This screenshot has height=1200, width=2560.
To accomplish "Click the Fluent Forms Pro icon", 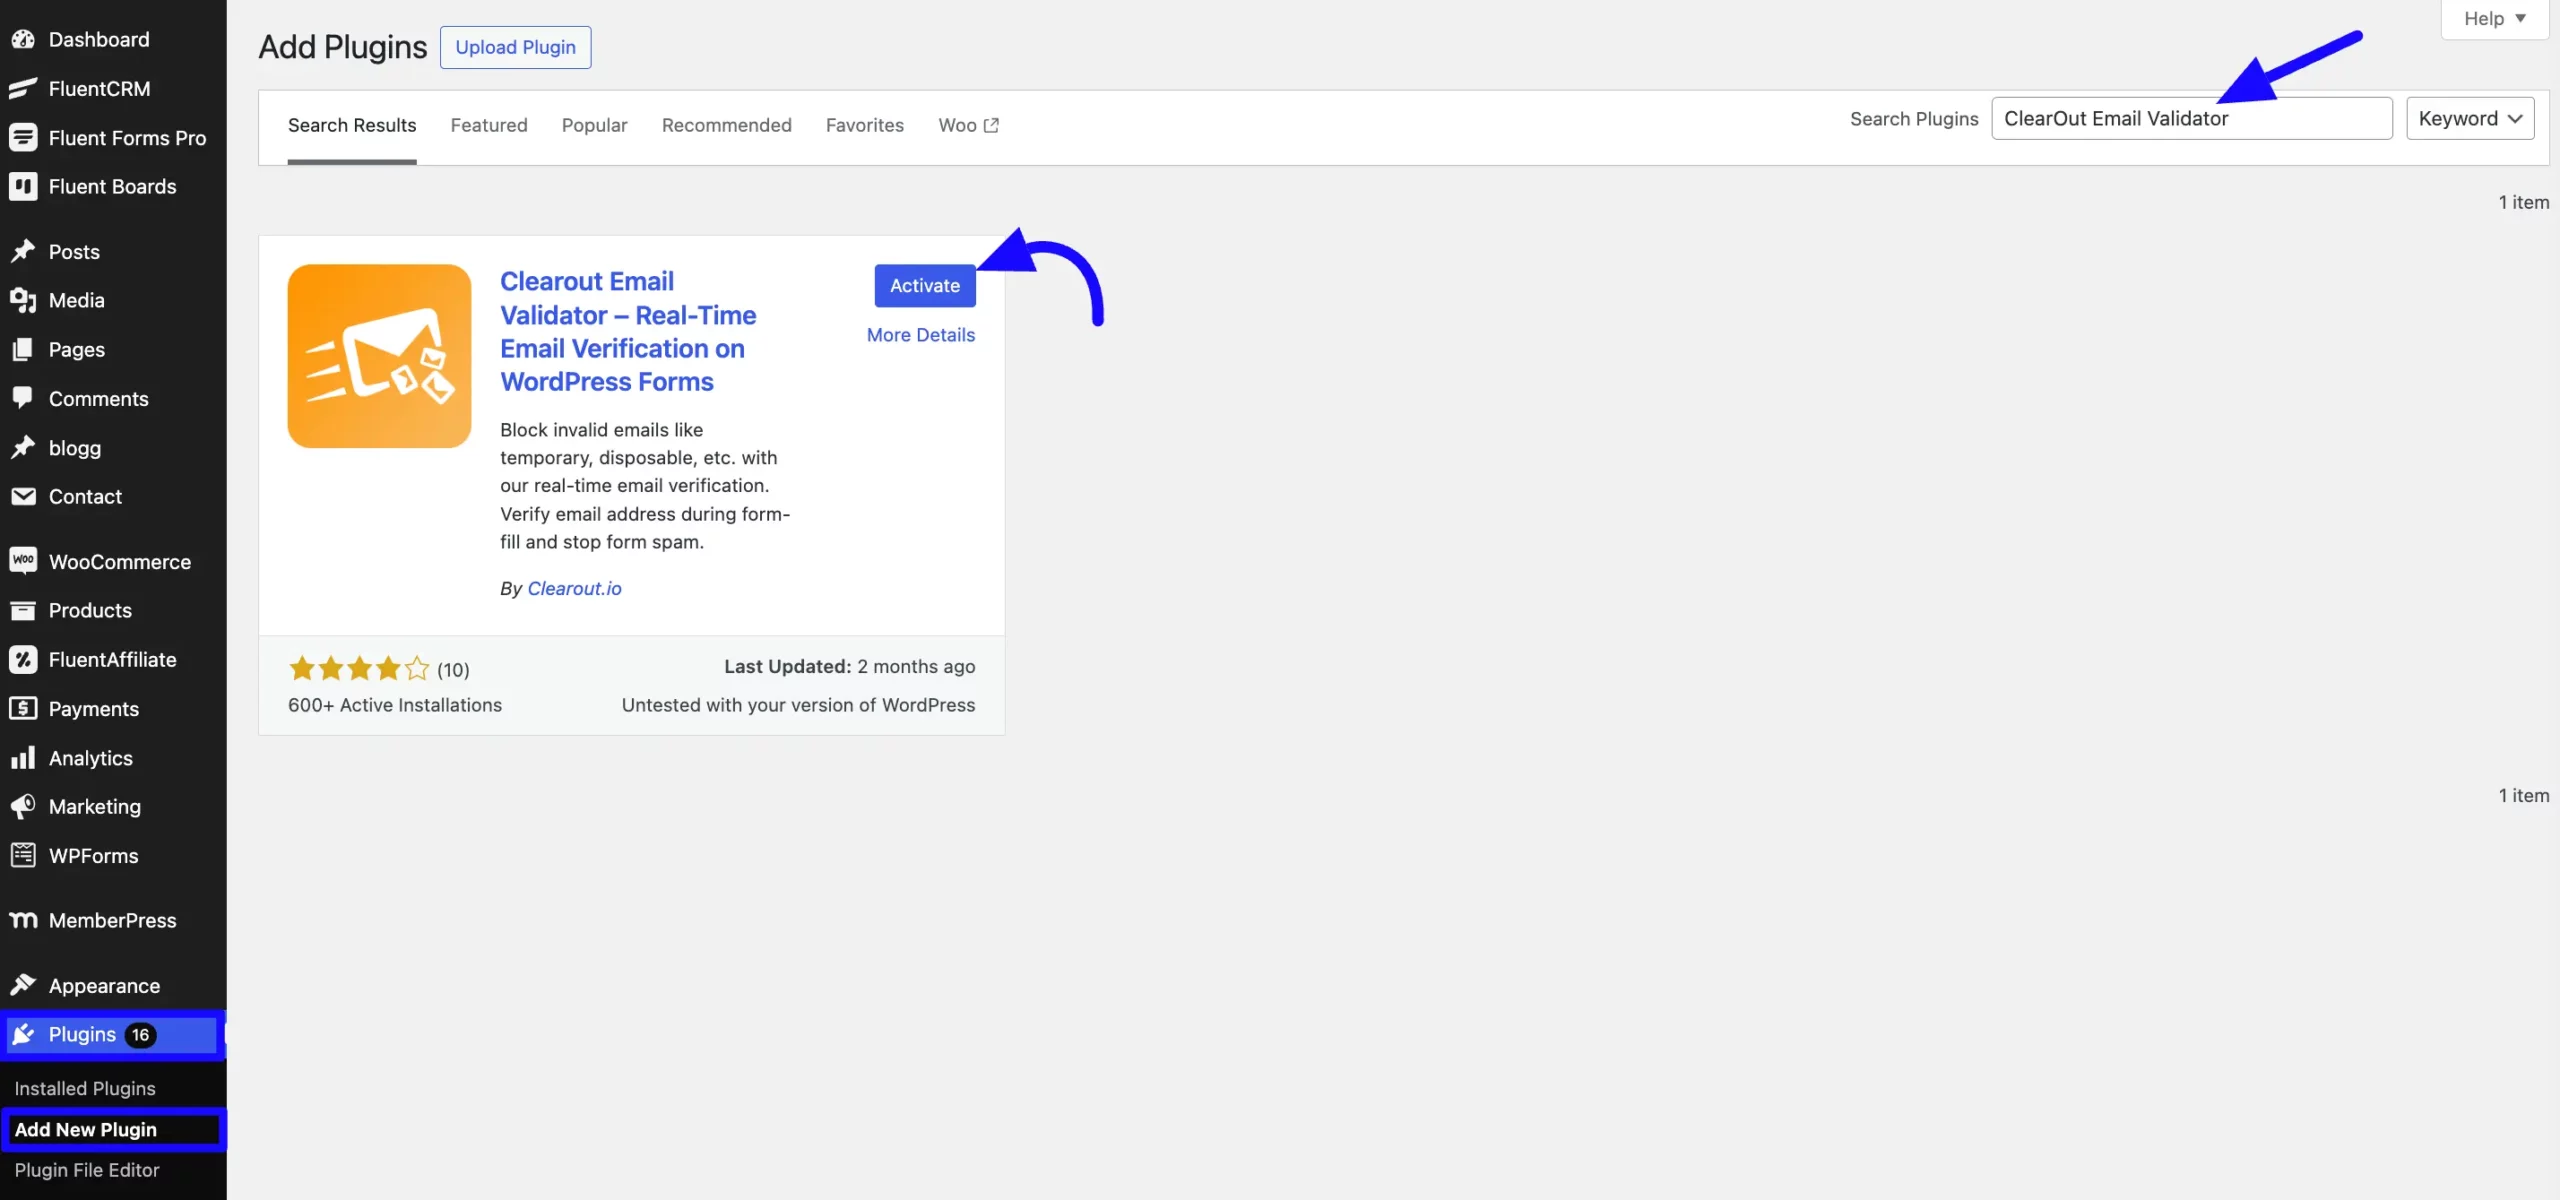I will (x=23, y=138).
